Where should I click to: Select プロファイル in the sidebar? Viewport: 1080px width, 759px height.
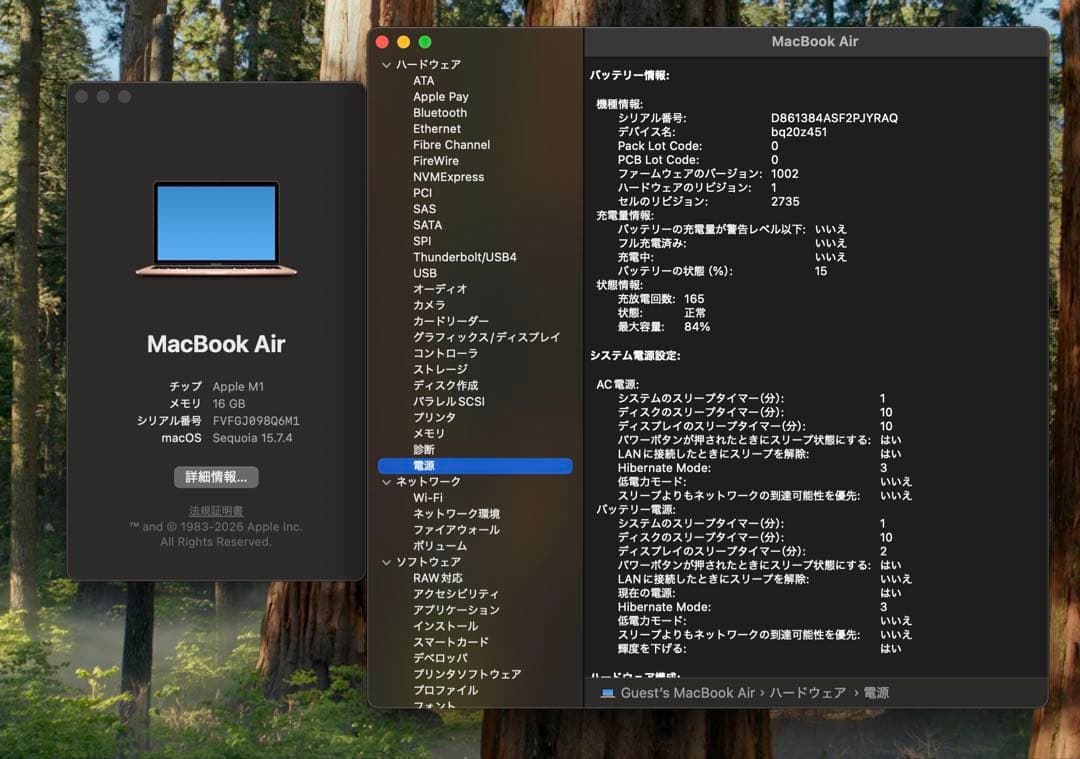click(445, 690)
